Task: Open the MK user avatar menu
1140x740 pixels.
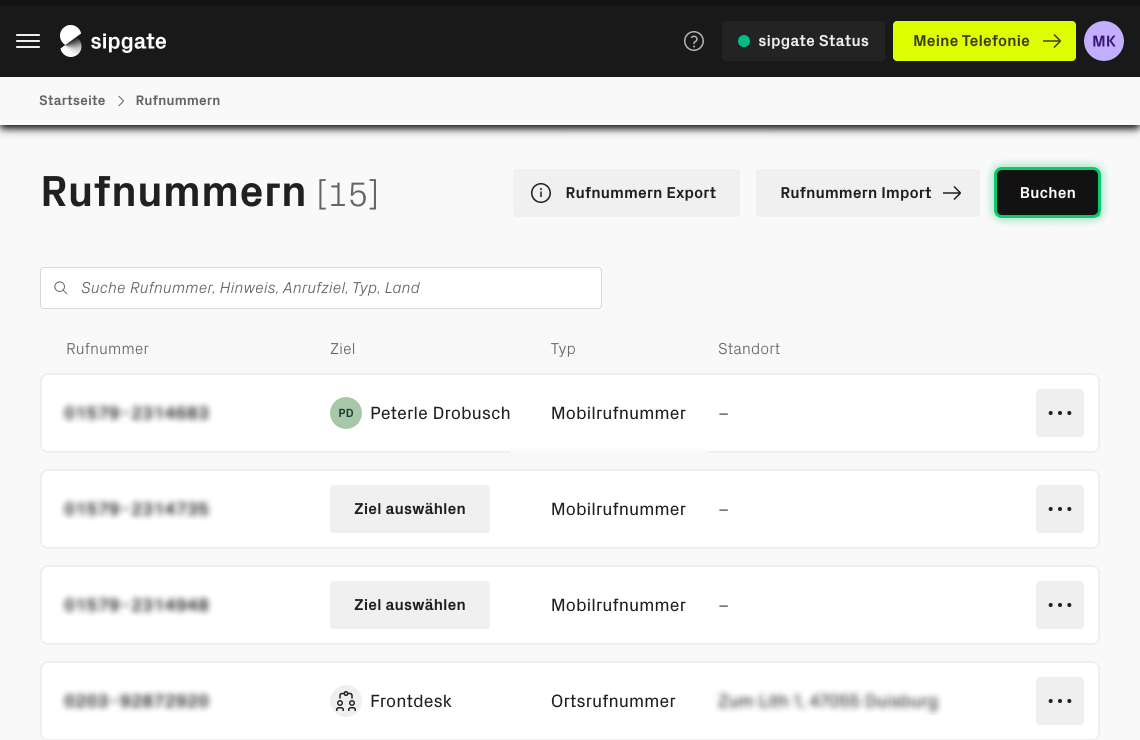Action: click(1104, 41)
